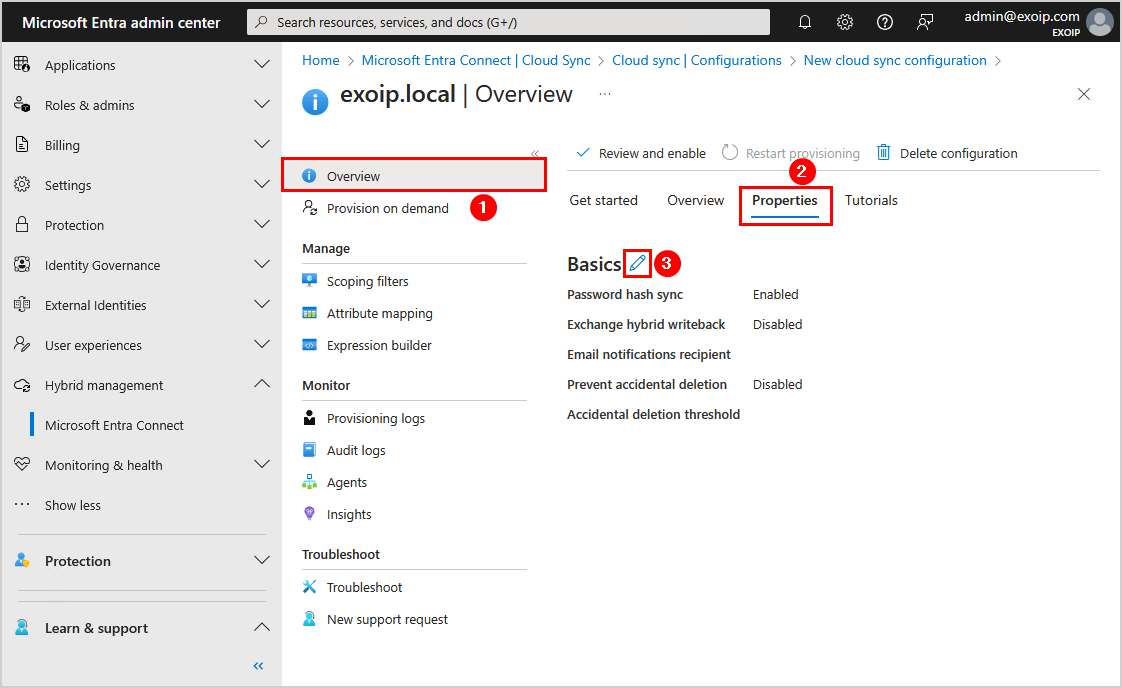The image size is (1122, 688).
Task: Click the Delete configuration trash icon
Action: [884, 152]
